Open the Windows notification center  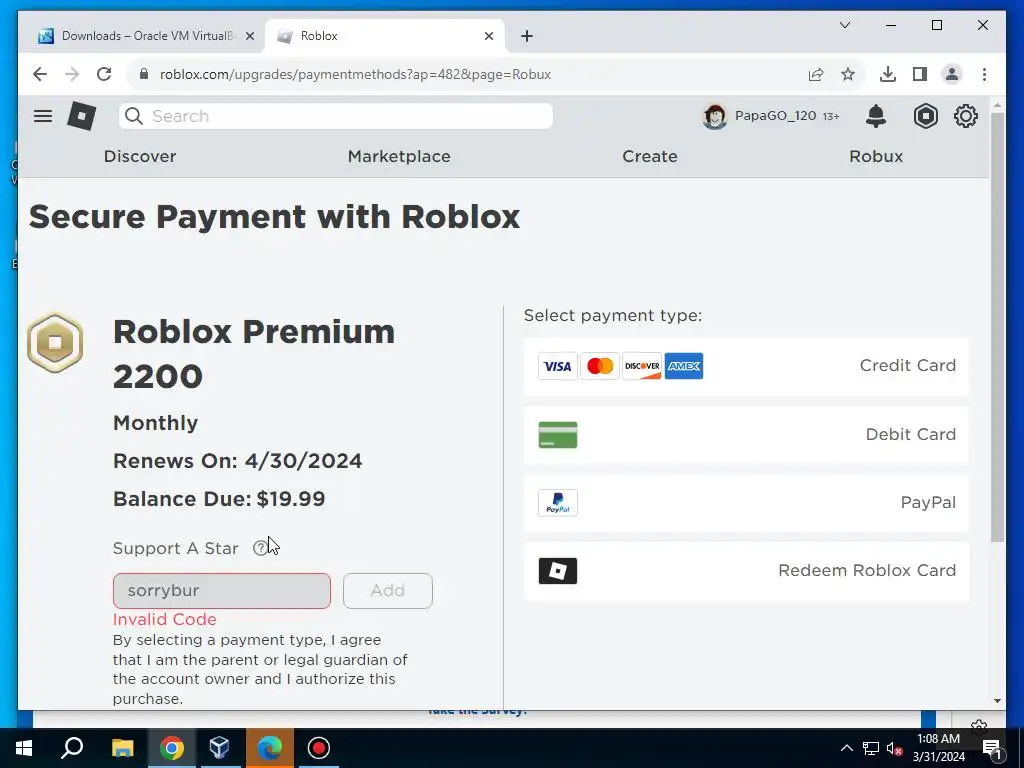pyautogui.click(x=991, y=748)
